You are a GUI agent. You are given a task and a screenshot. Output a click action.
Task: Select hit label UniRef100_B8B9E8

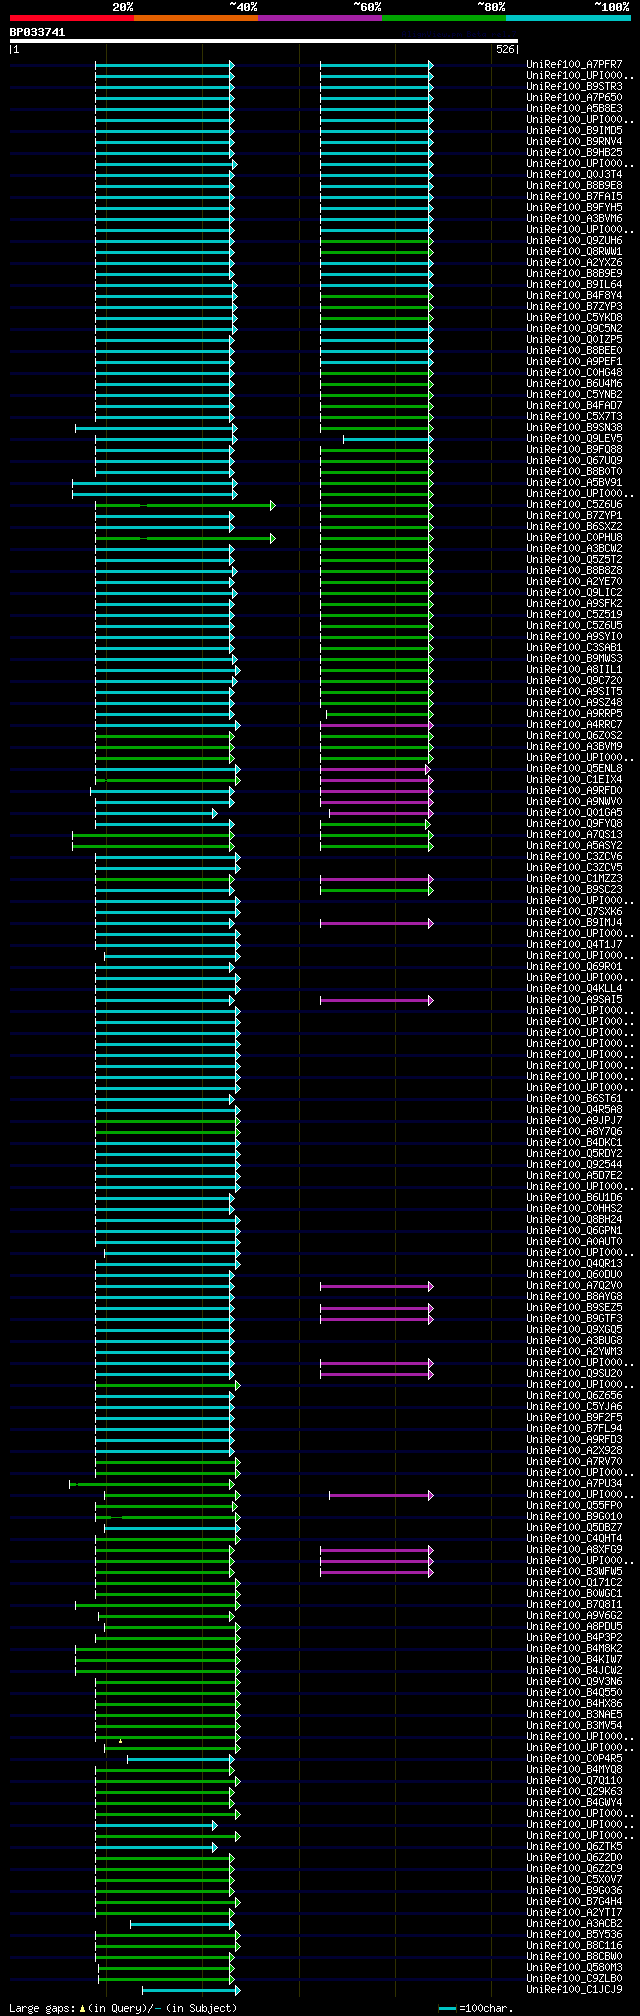(574, 186)
